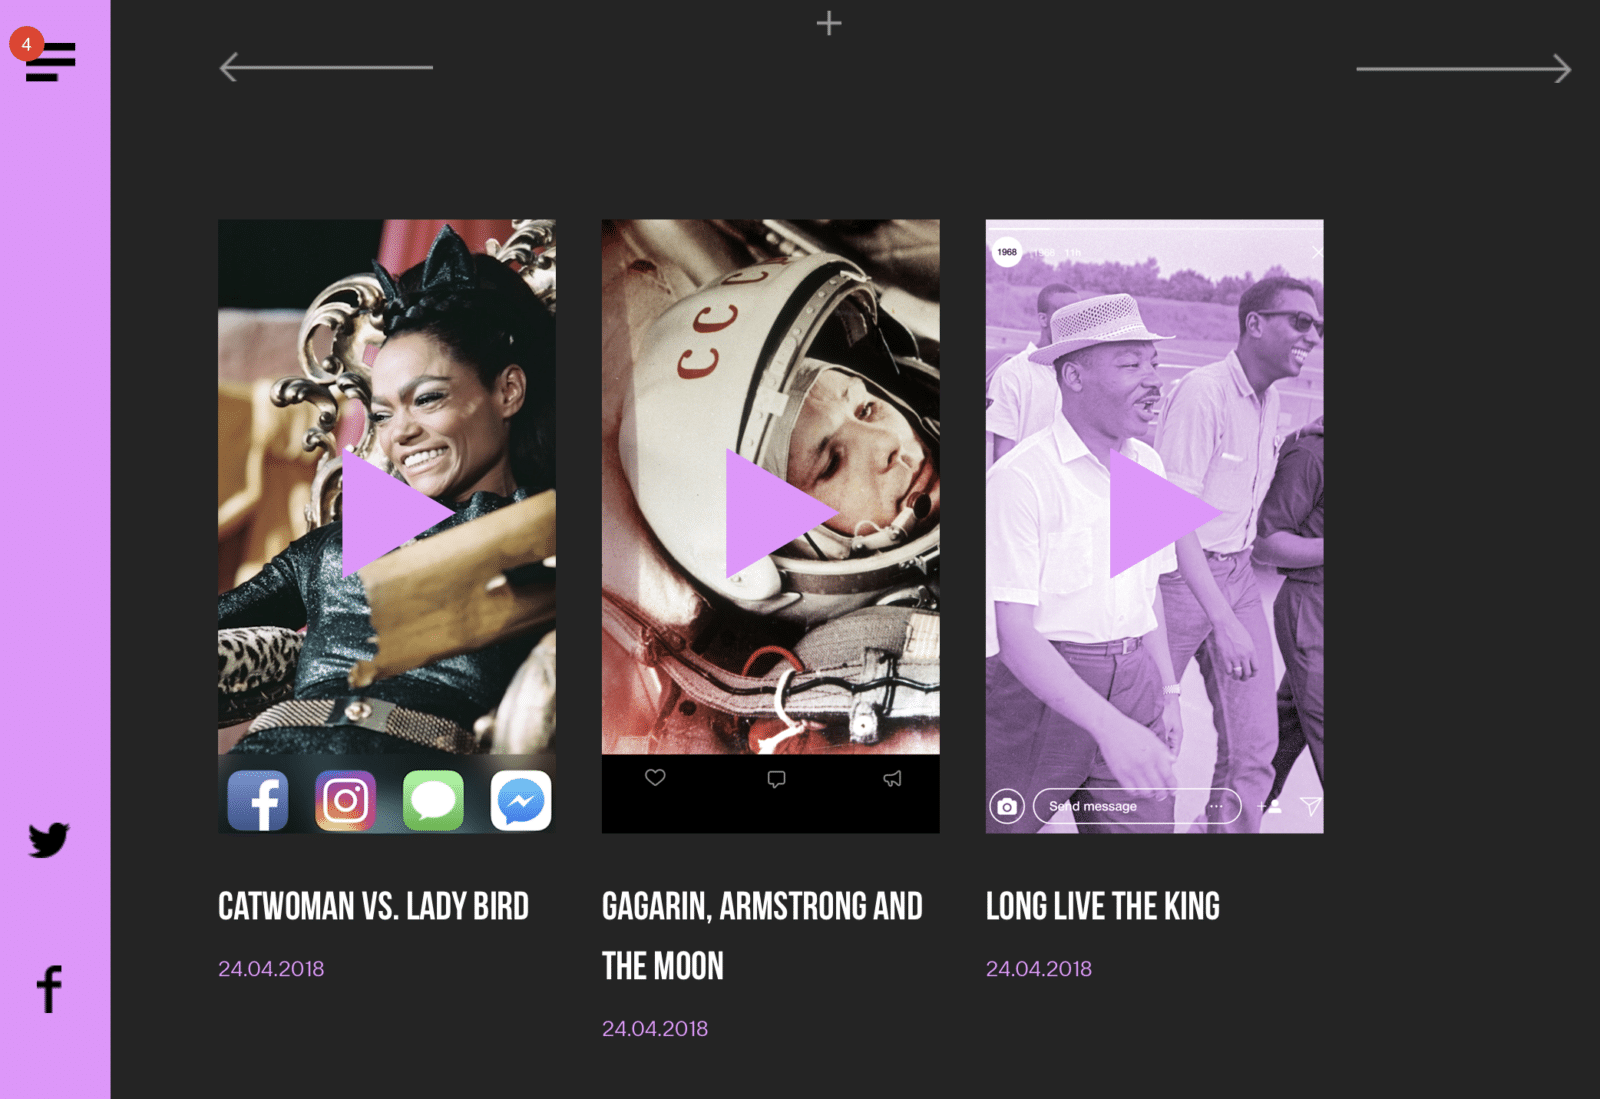
Task: Go to previous stories with left arrow
Action: coord(326,67)
